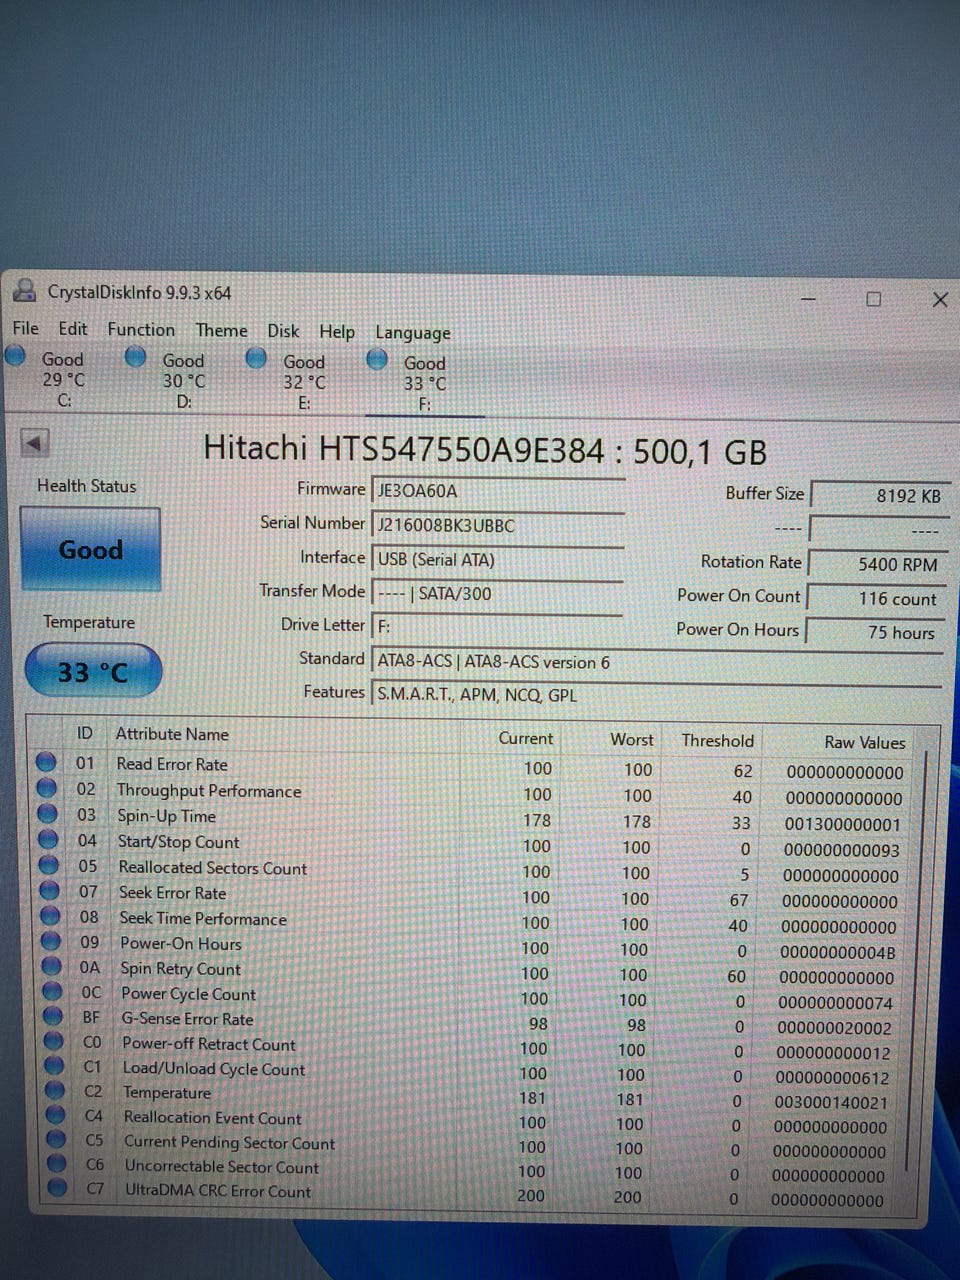Click the Raw Values column header
The image size is (960, 1280).
coord(864,742)
